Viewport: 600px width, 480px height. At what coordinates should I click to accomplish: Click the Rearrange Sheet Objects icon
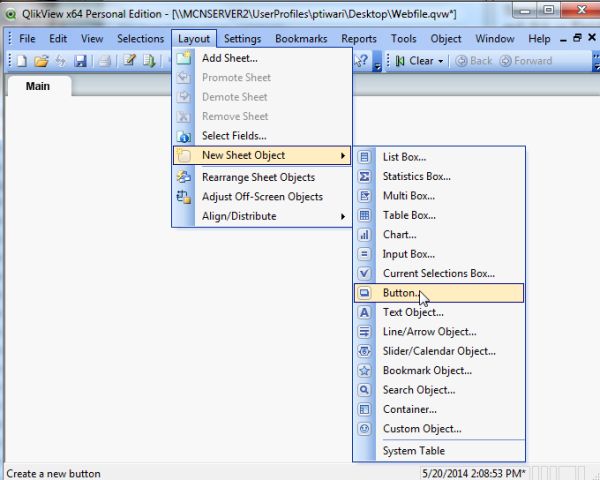click(x=184, y=177)
